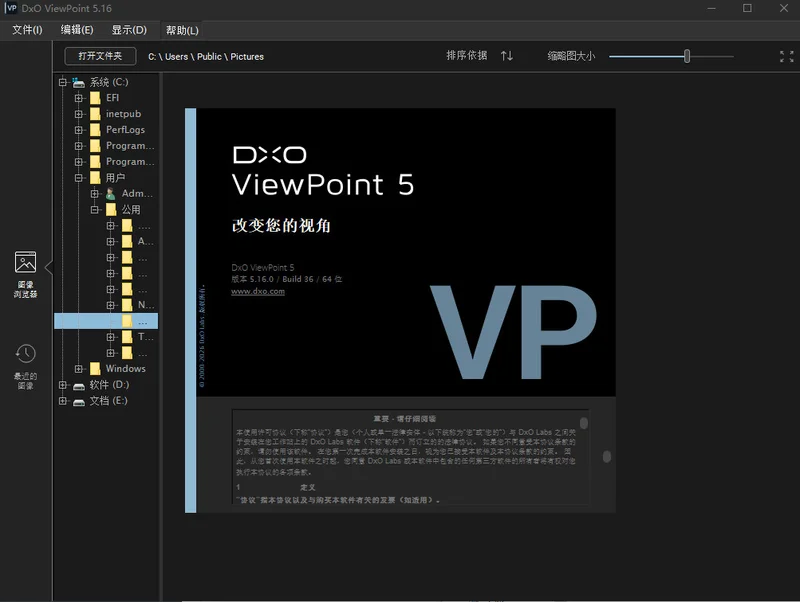This screenshot has width=800, height=602.
Task: Click the Pictures path segment
Action: pos(247,57)
